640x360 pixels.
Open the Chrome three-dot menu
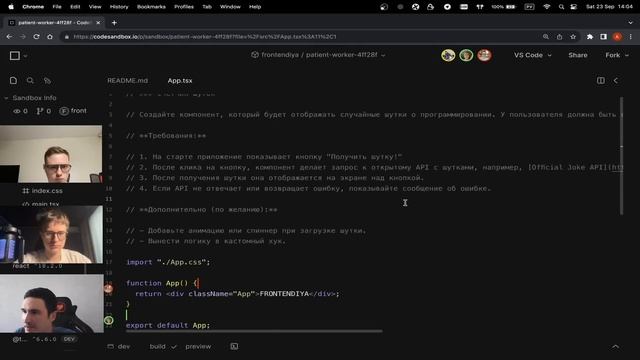(631, 37)
